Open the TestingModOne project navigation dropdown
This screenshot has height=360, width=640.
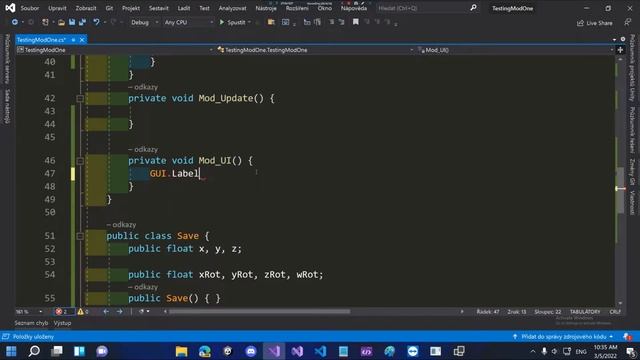tap(115, 50)
